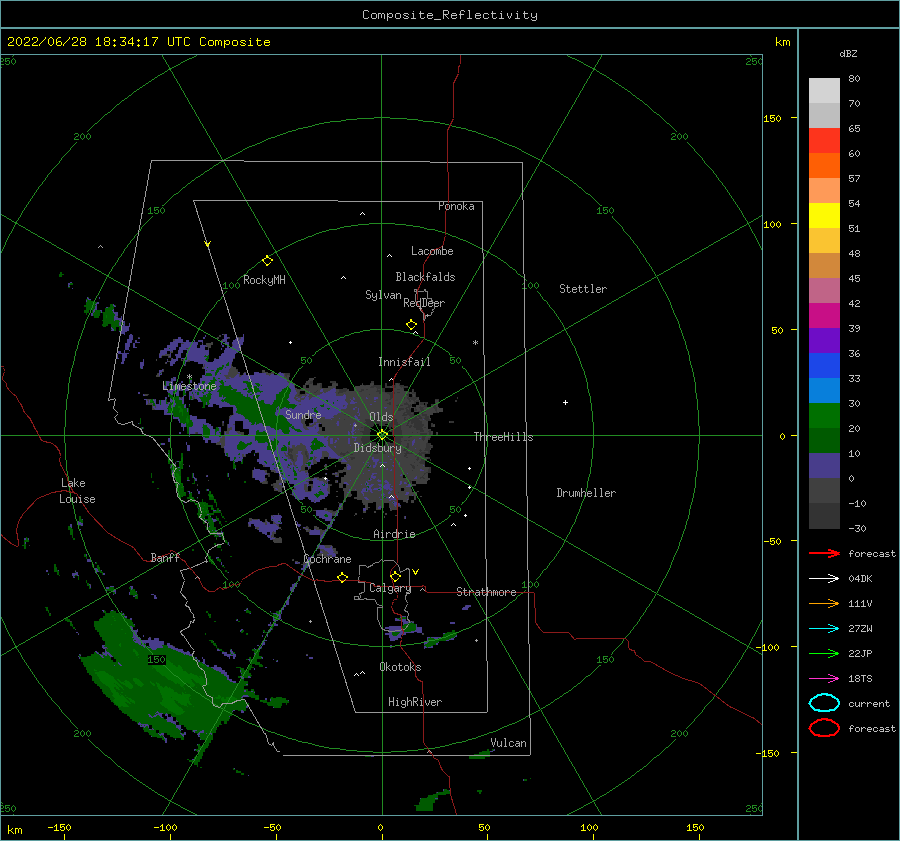Click the yellow diamond inside Calgary boundary
The image size is (900, 841).
(x=395, y=576)
